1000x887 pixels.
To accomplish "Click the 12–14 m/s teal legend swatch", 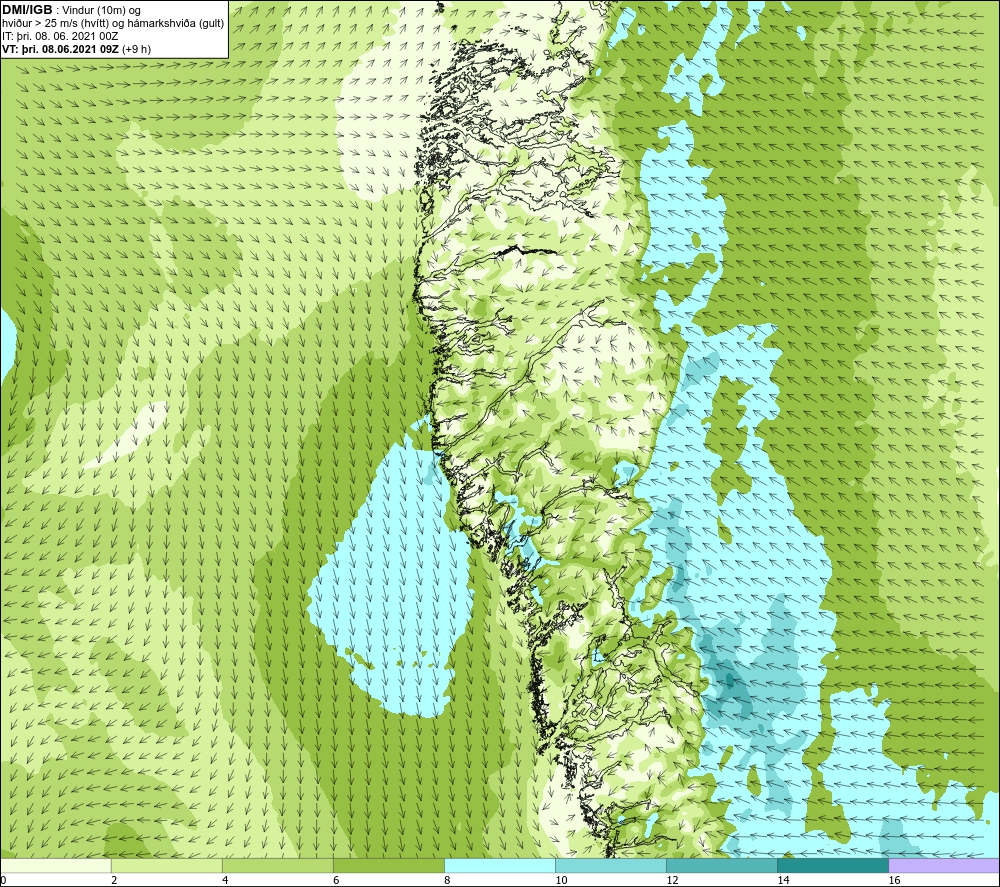I will [722, 866].
